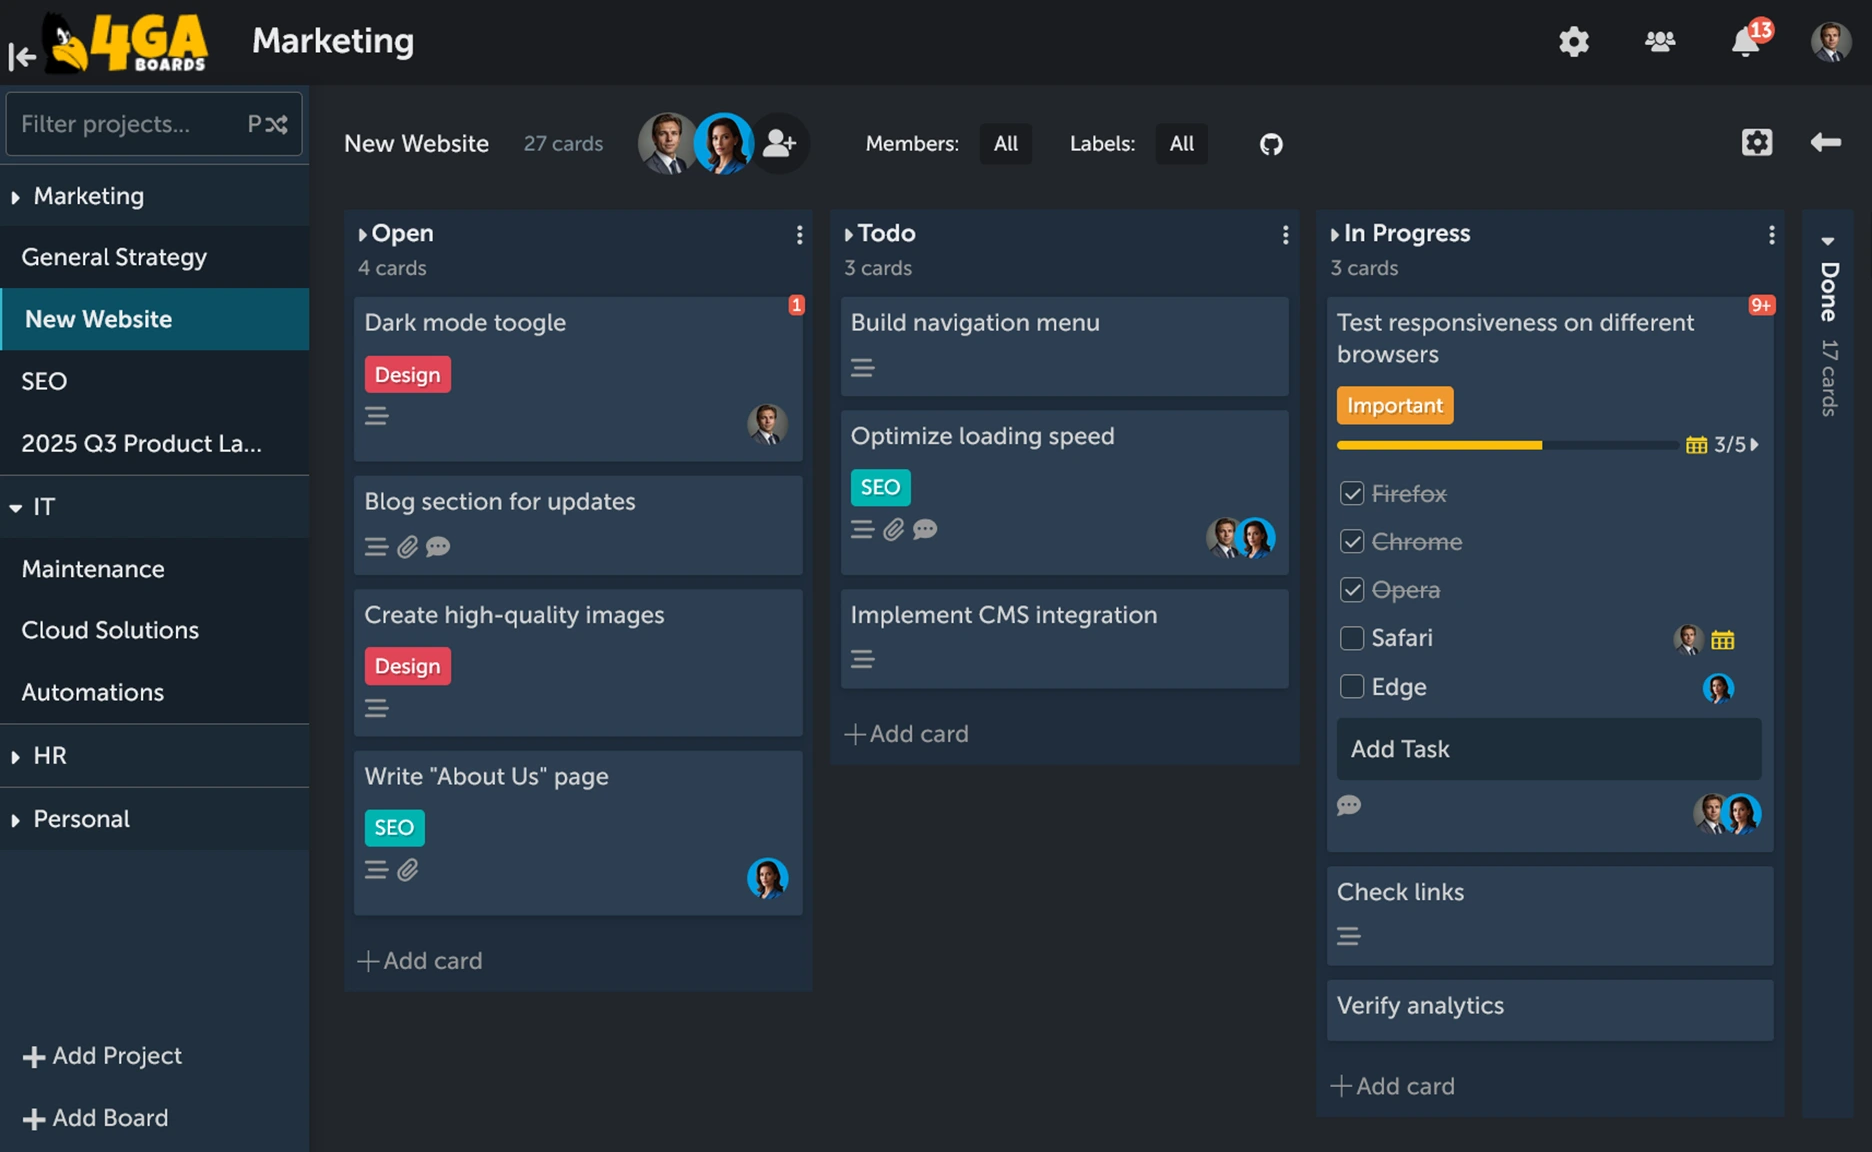Select the SEO board in the sidebar
The image size is (1872, 1152).
pos(43,381)
